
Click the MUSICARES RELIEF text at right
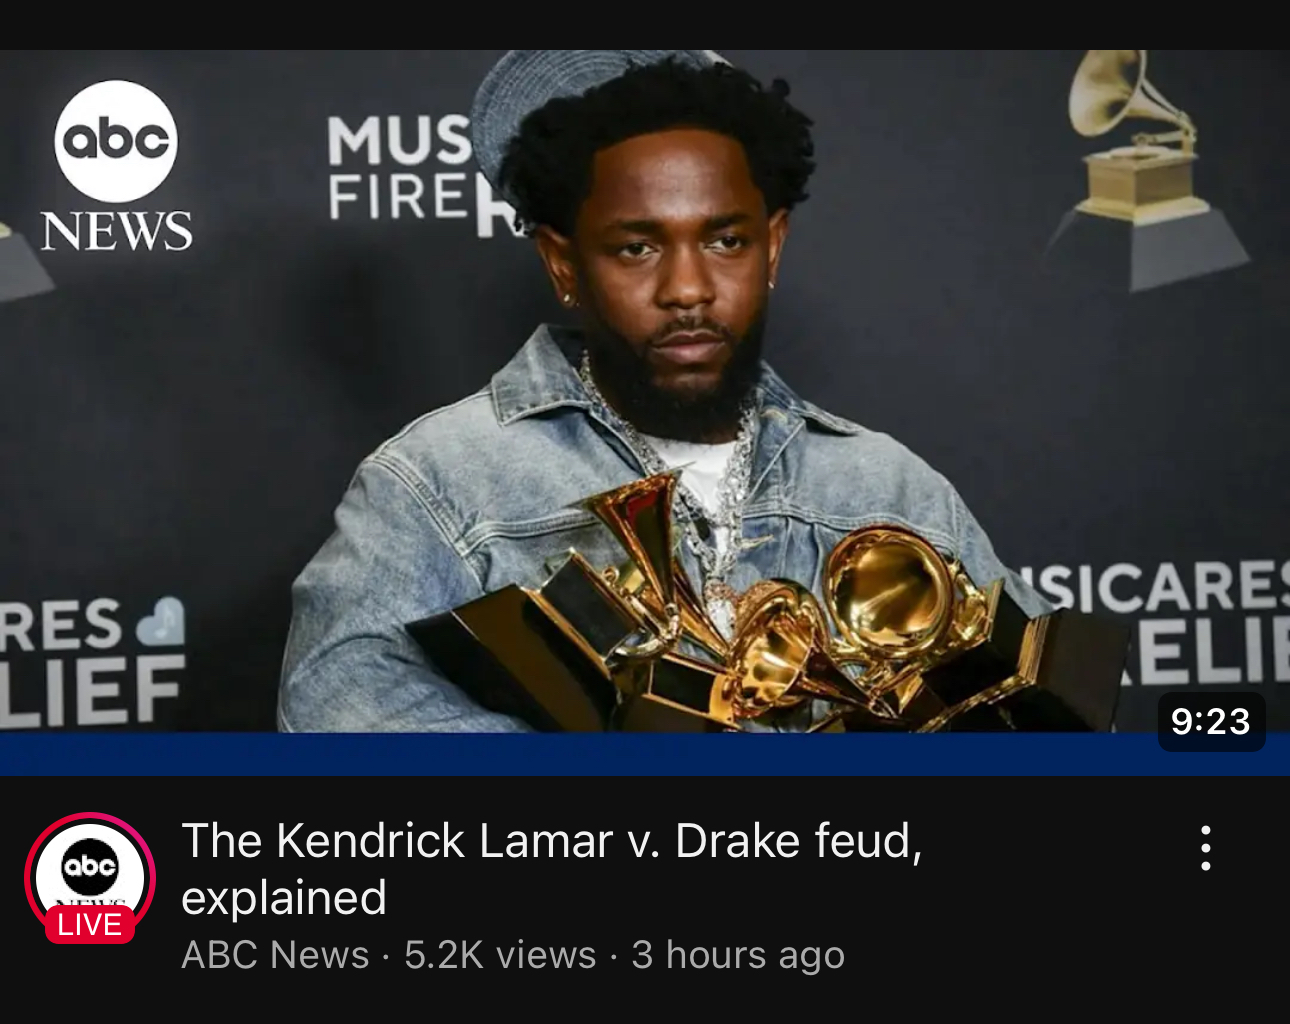[1155, 622]
